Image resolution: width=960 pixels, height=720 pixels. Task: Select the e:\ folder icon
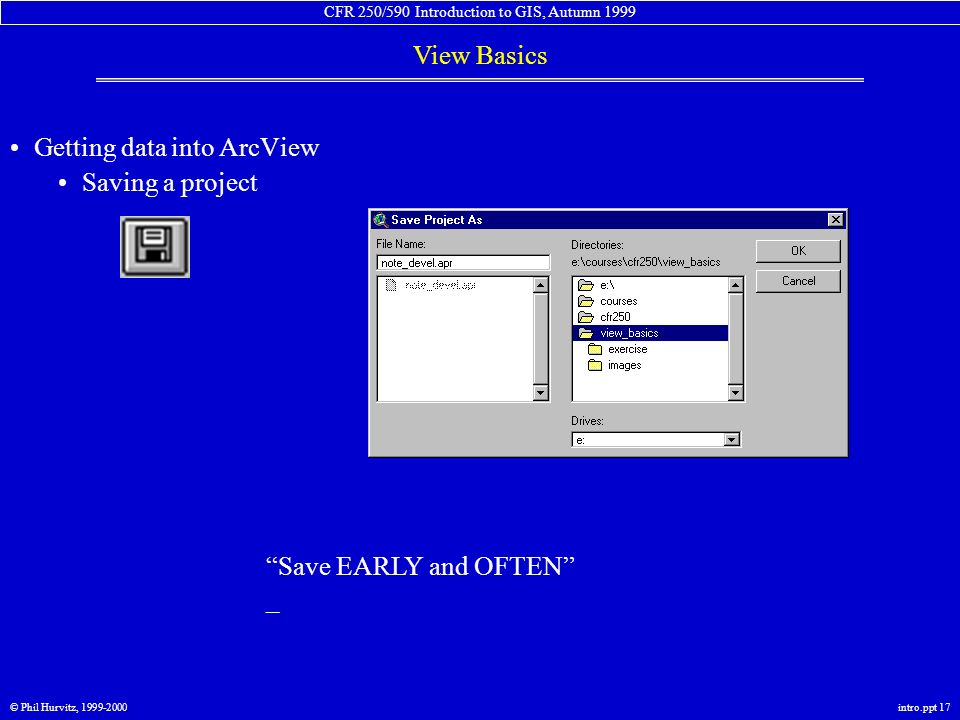[586, 285]
